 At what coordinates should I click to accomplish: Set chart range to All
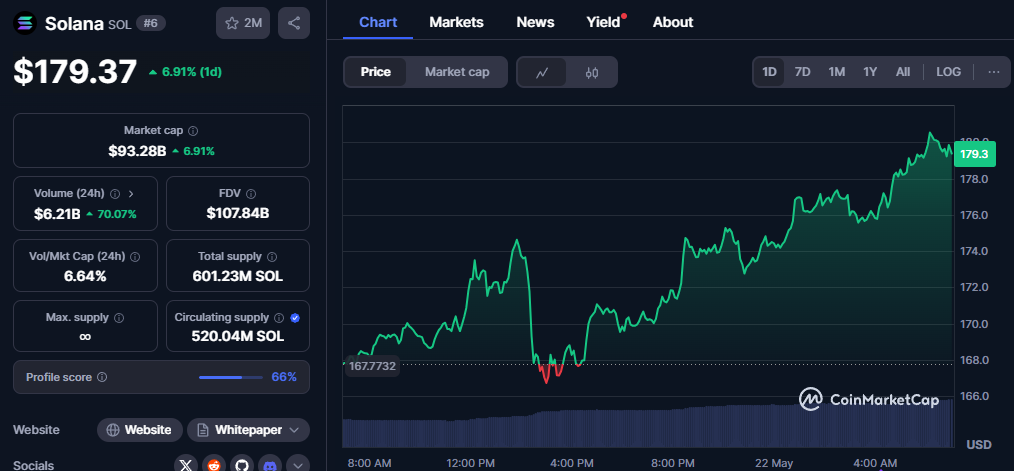pyautogui.click(x=903, y=72)
